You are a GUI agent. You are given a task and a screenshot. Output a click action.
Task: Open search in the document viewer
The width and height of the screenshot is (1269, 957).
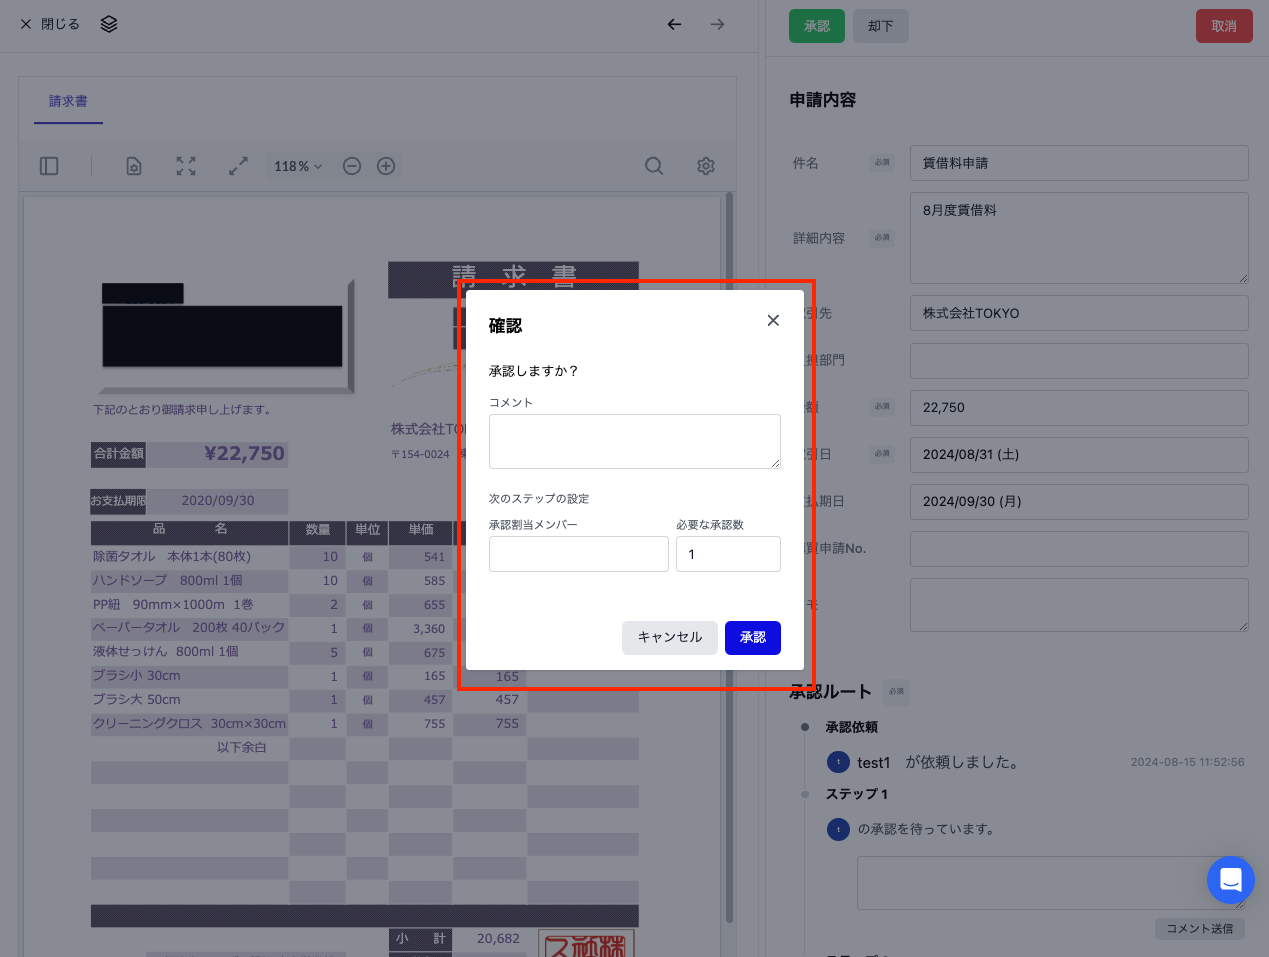click(x=654, y=166)
